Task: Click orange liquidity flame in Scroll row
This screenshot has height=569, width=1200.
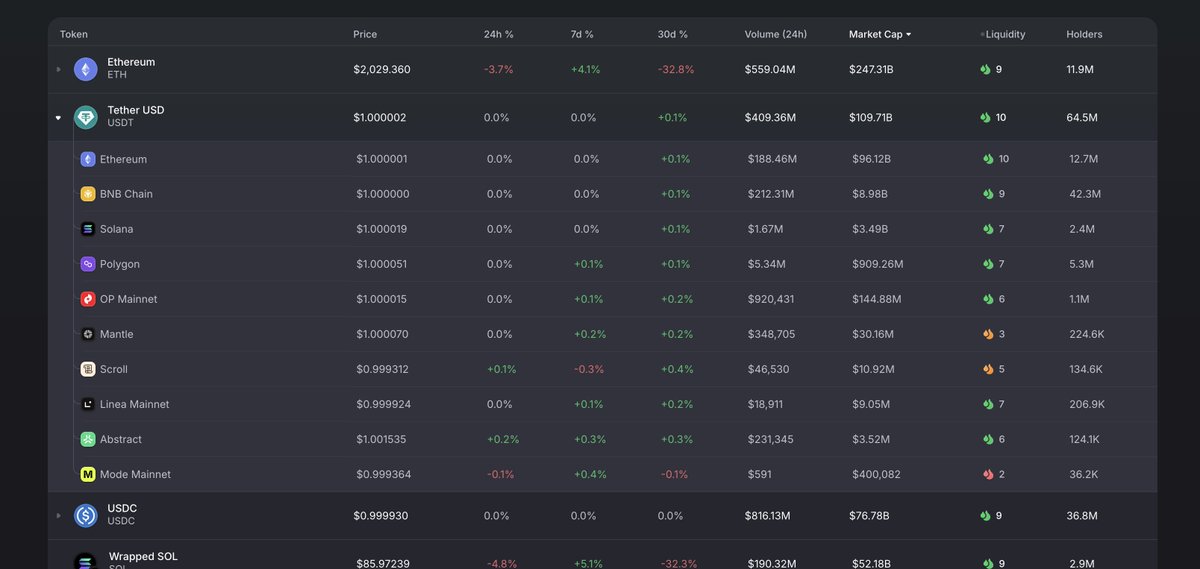Action: 988,369
